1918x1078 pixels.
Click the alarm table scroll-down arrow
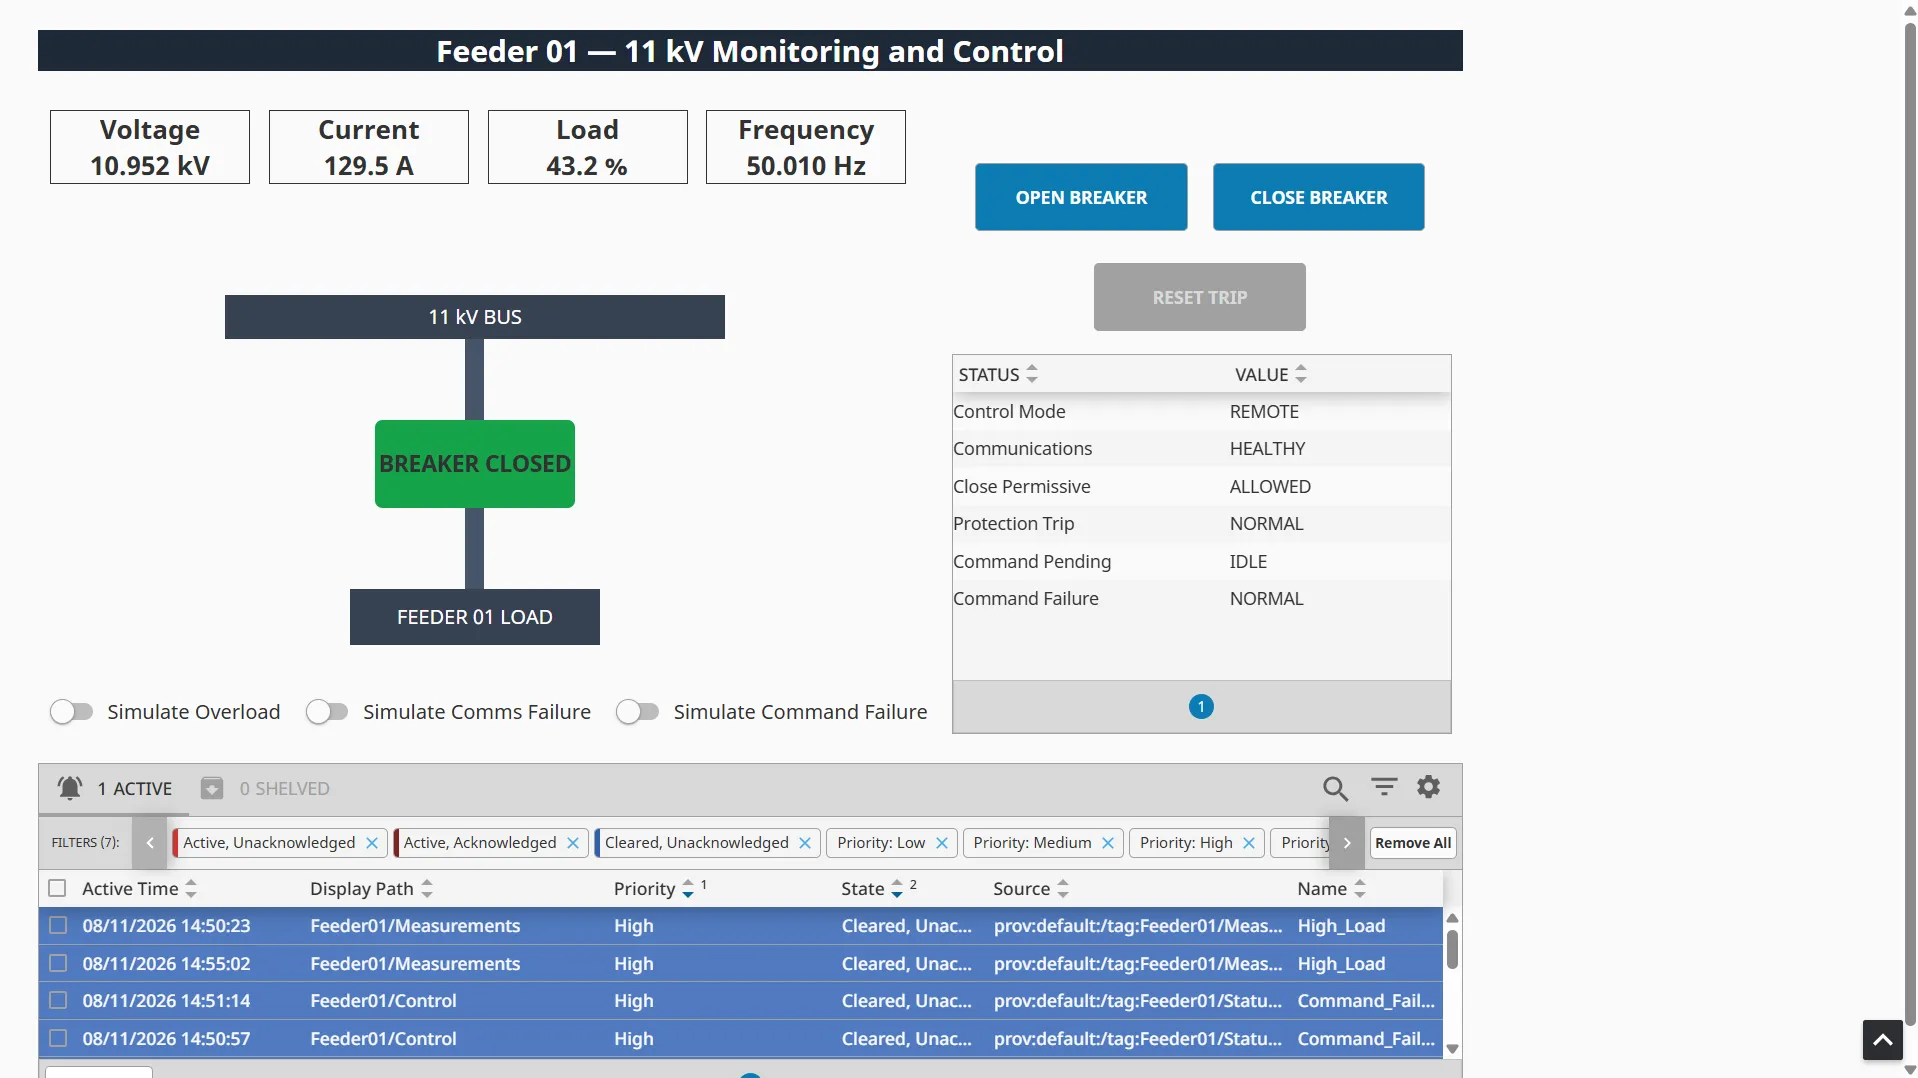click(1452, 1049)
